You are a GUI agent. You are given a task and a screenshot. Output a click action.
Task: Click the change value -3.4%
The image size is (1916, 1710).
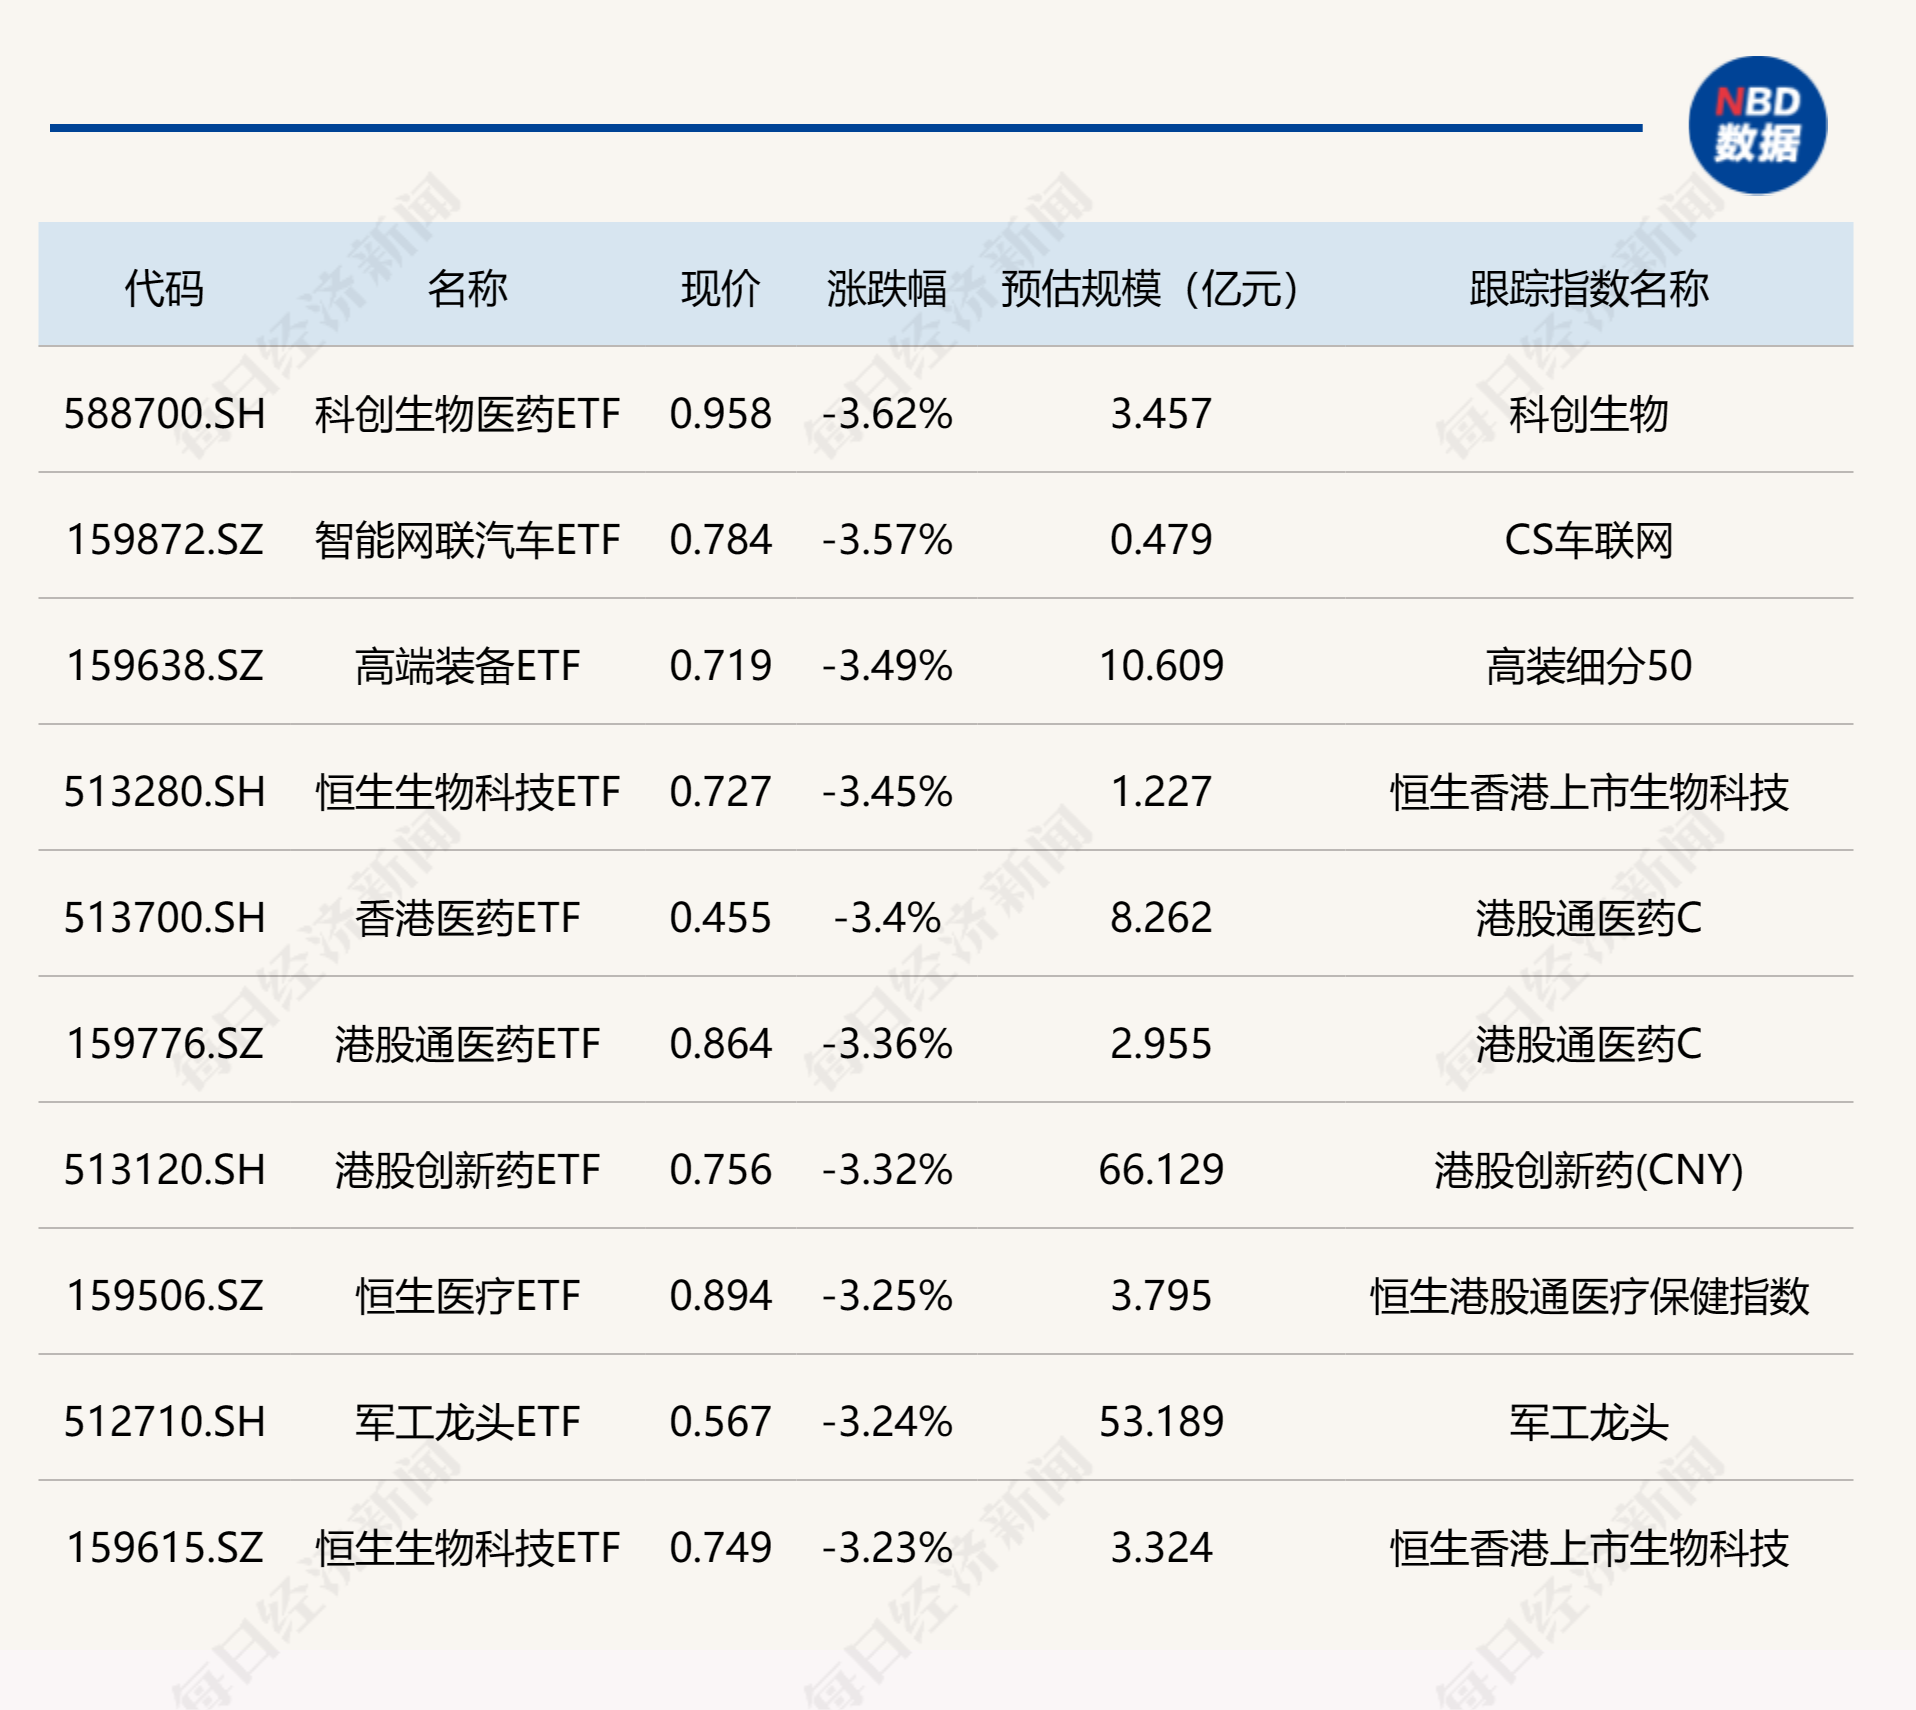coord(887,918)
